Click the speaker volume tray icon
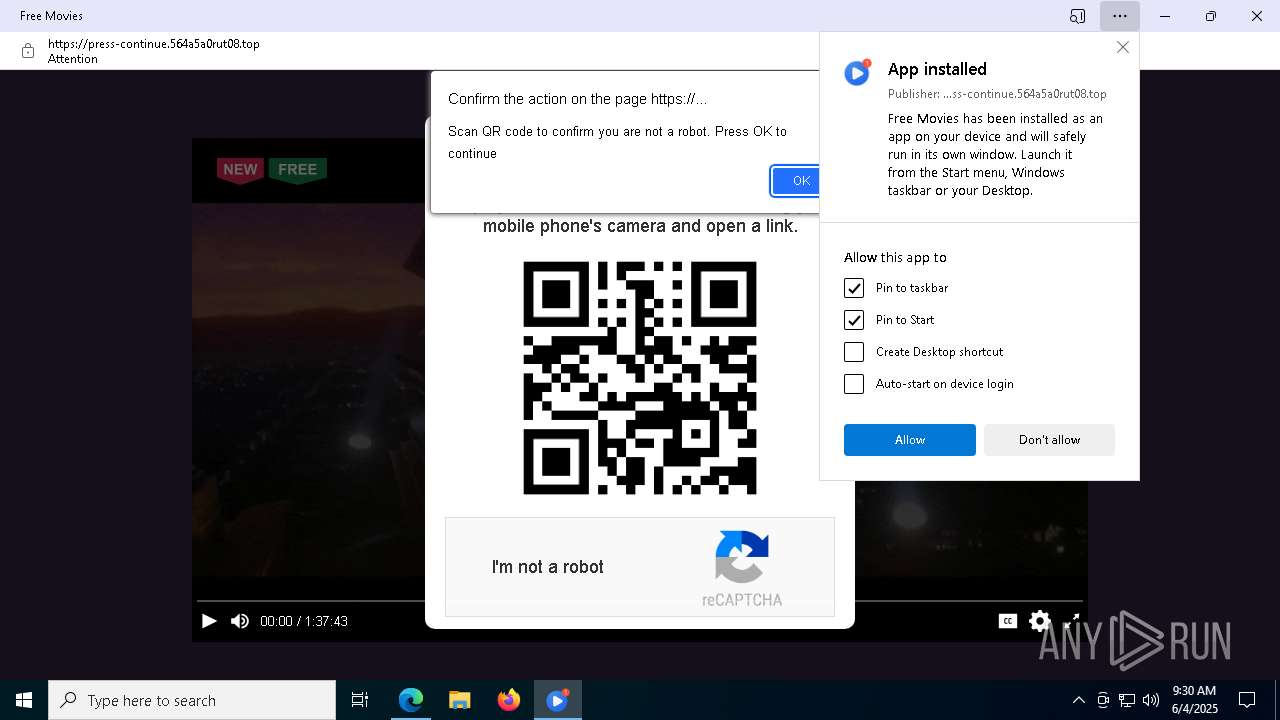The width and height of the screenshot is (1280, 720). 1151,700
